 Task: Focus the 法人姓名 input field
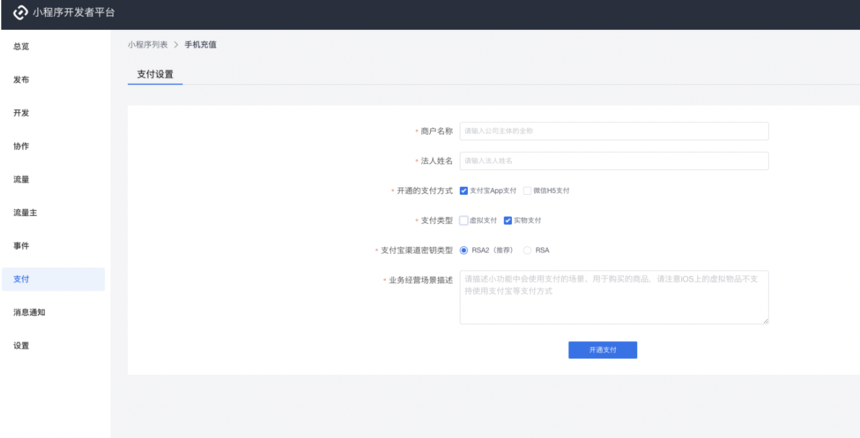[614, 161]
